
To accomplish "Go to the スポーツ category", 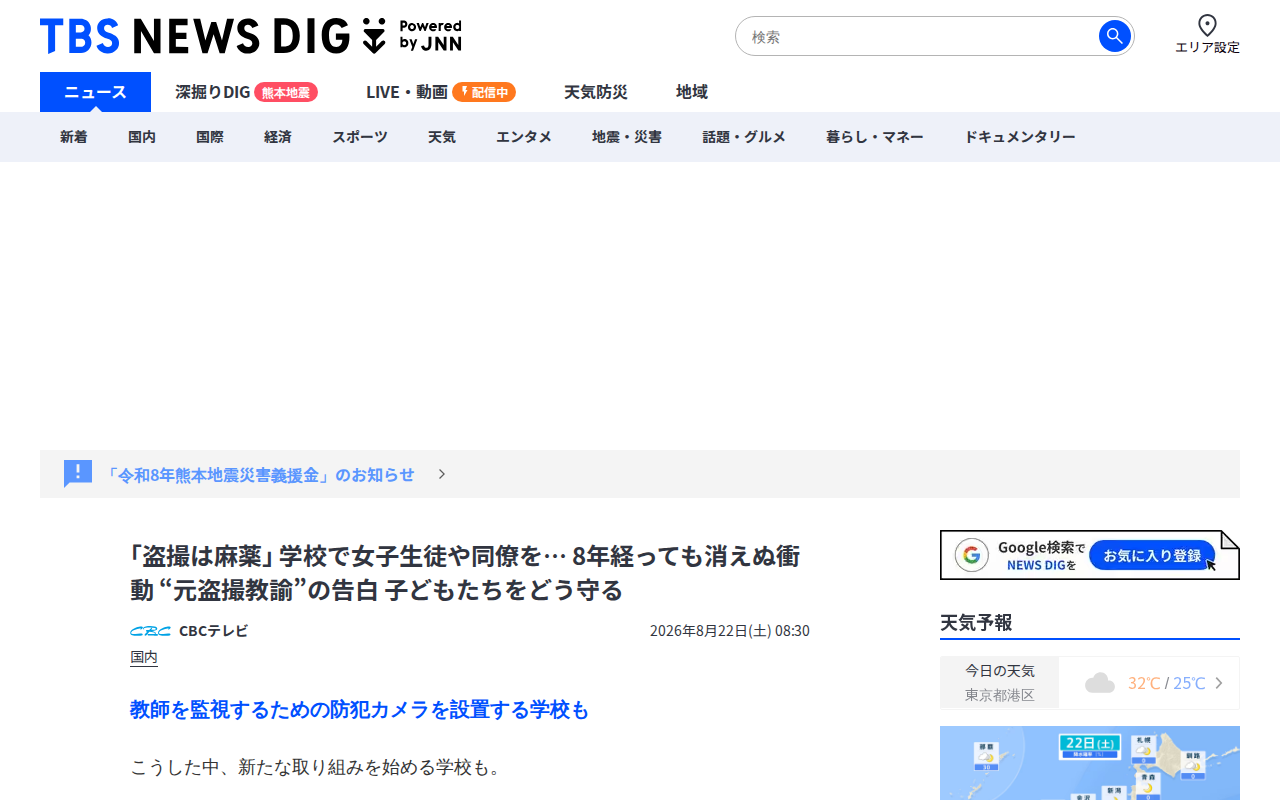I will [360, 137].
